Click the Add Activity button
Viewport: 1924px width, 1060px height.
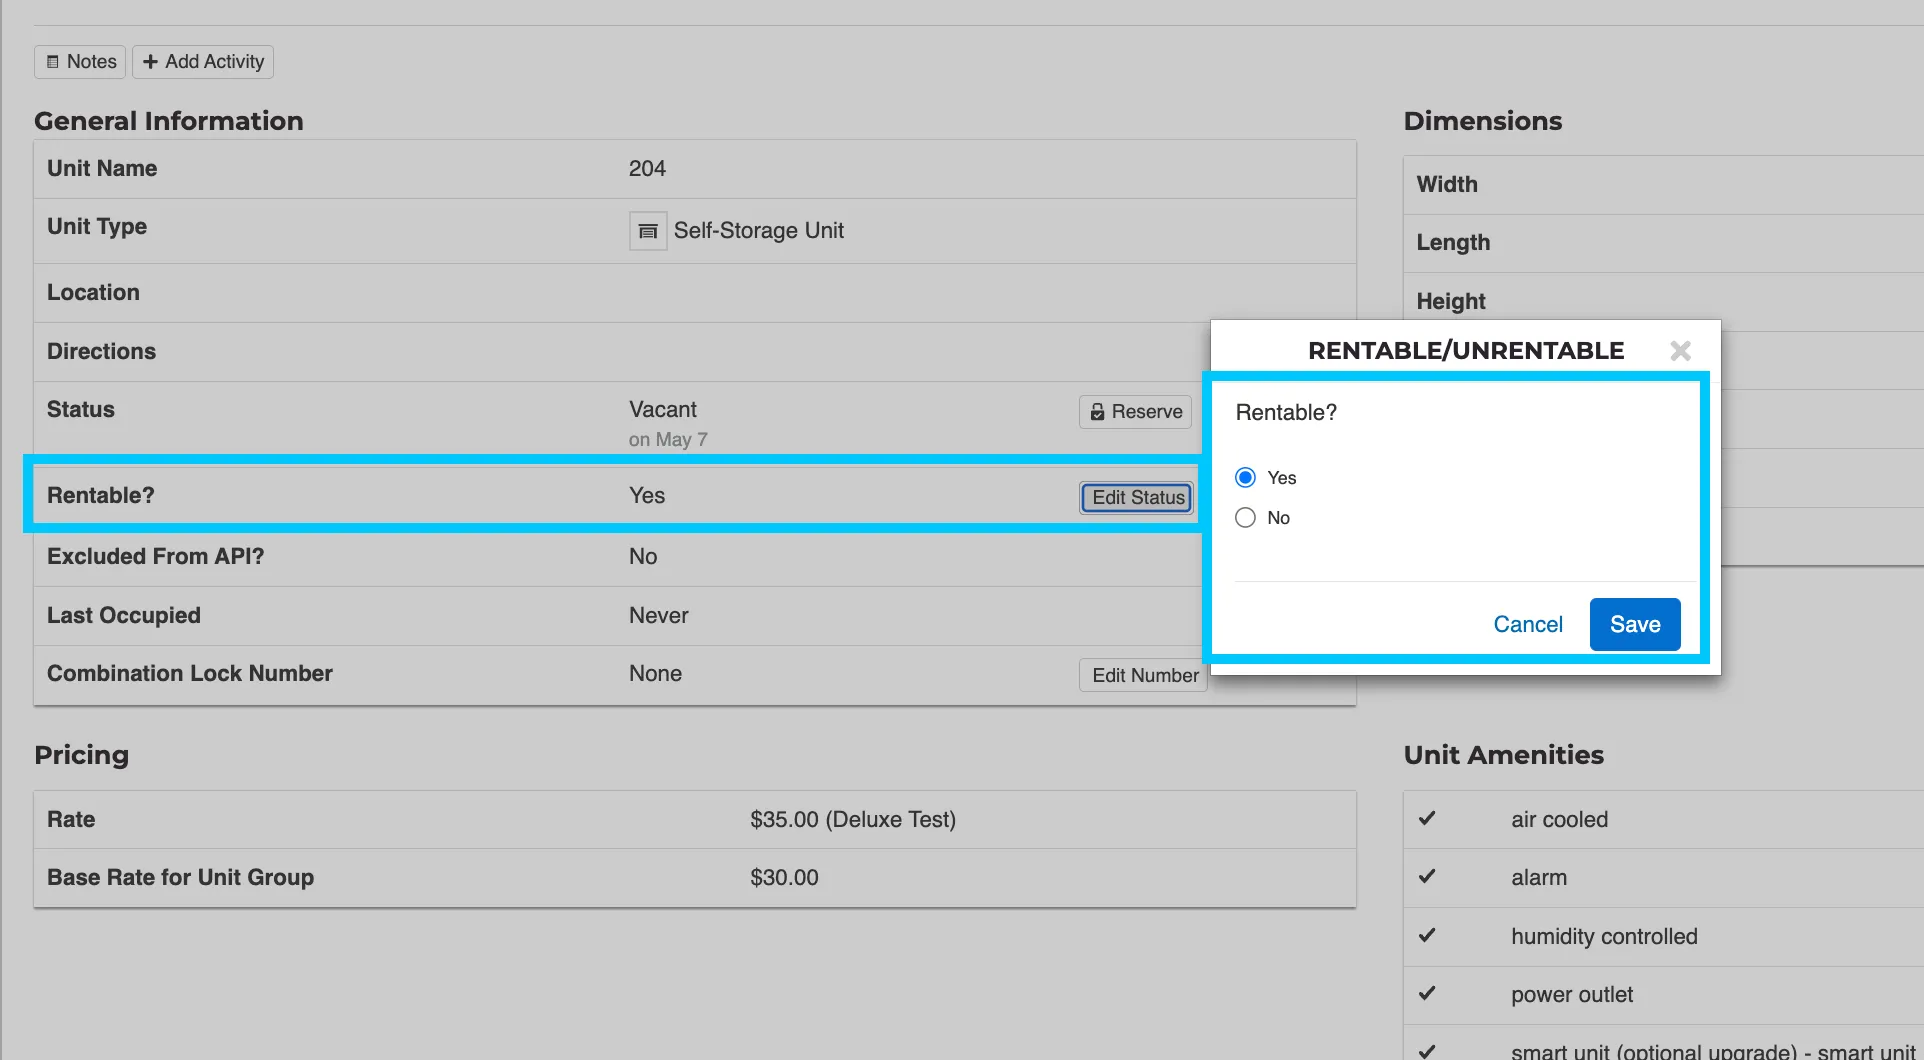tap(203, 62)
